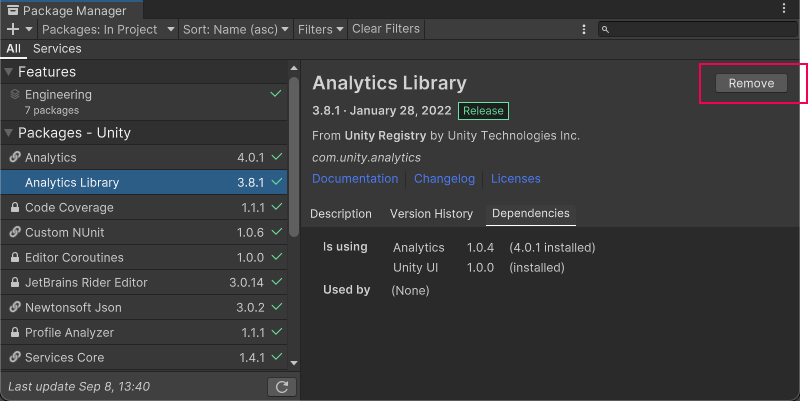Open the Changelog link
This screenshot has width=810, height=401.
tap(444, 179)
